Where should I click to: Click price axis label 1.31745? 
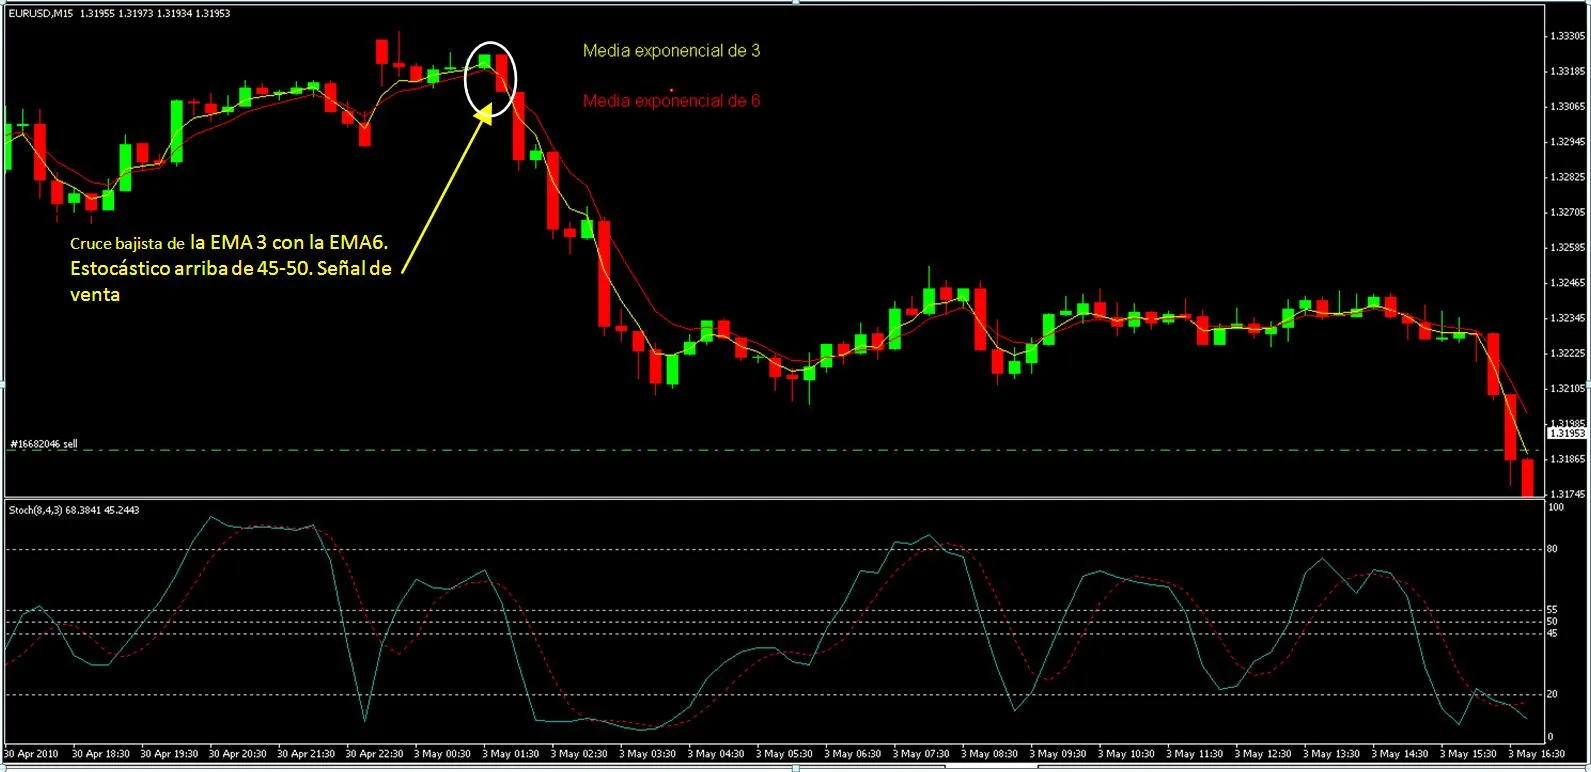click(x=1567, y=494)
